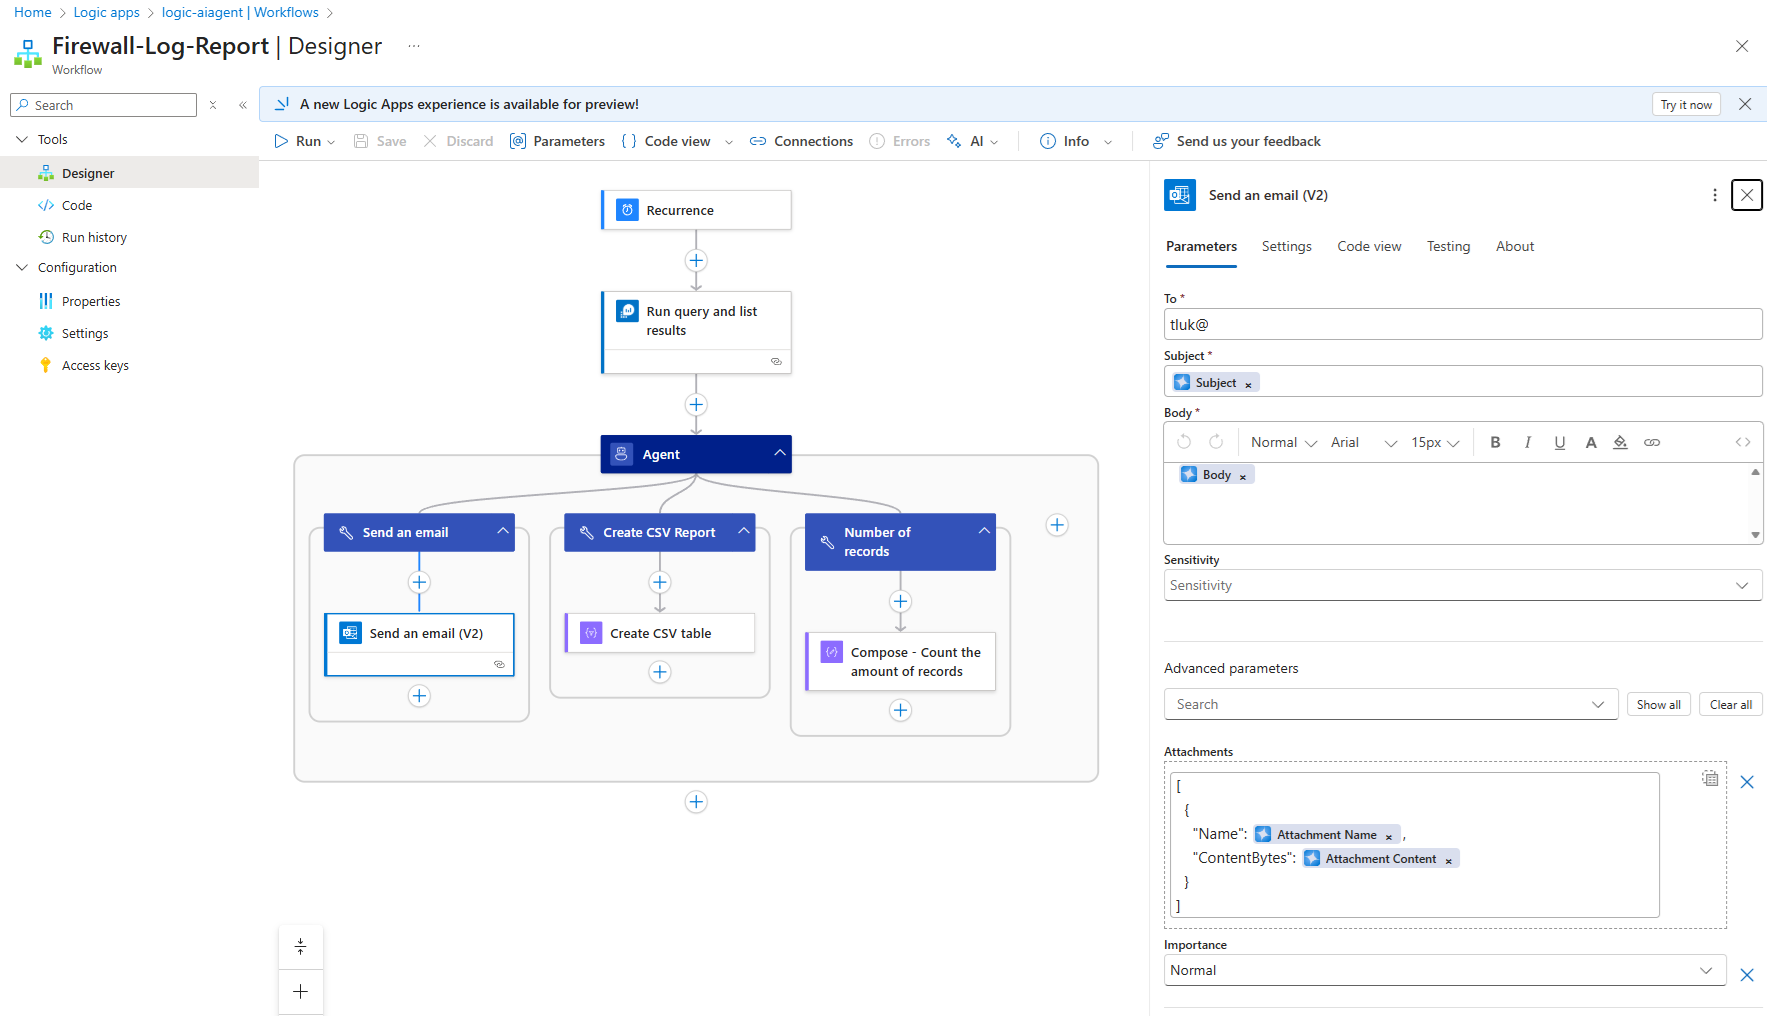Switch to the Settings tab

[x=1286, y=246]
